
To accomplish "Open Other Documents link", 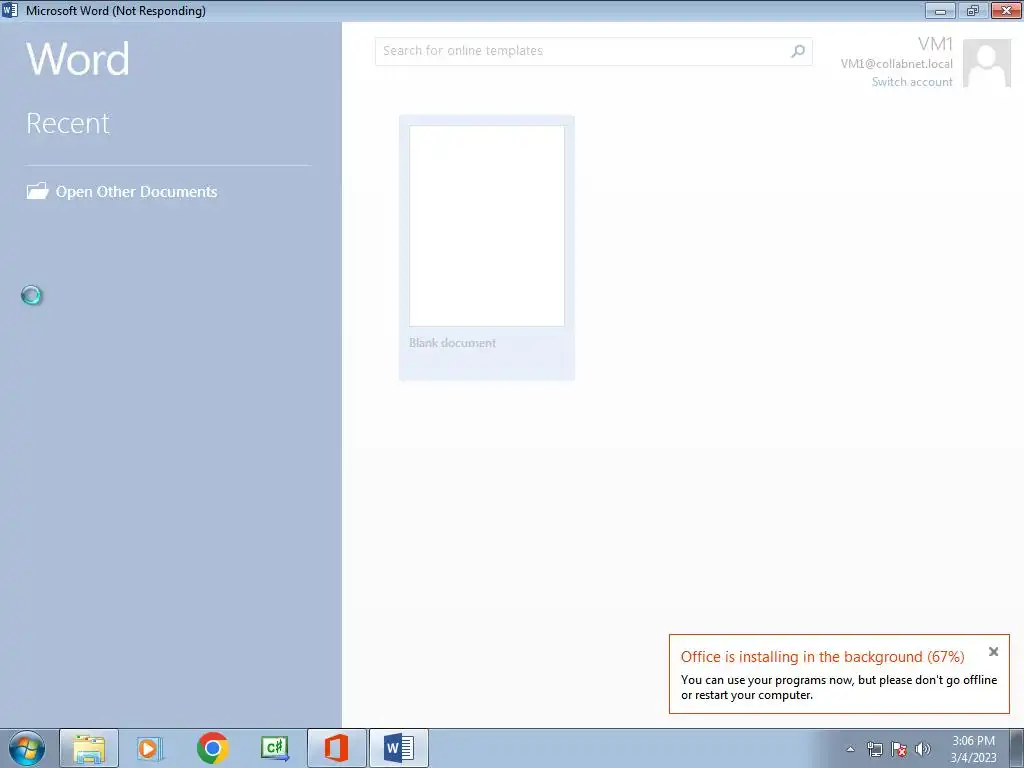I will coord(136,191).
